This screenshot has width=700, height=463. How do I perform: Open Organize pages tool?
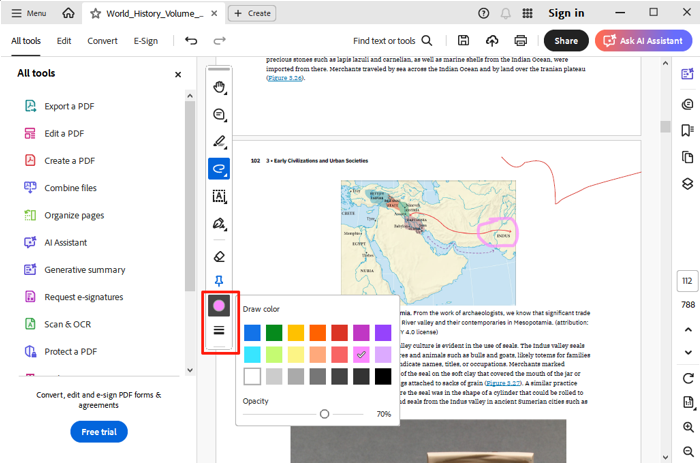[x=64, y=215]
